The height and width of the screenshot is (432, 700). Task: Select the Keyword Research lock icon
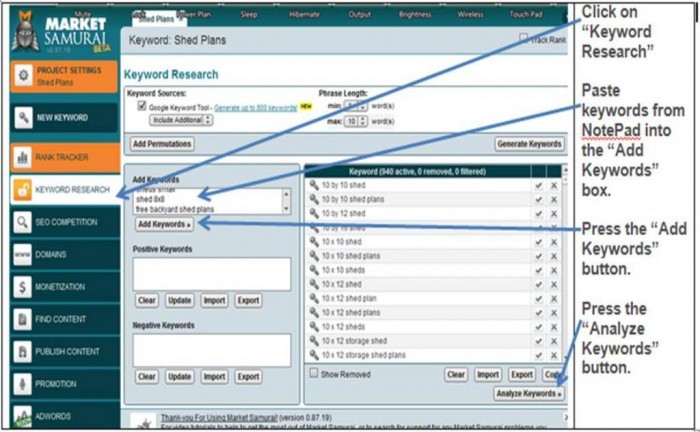coord(22,190)
